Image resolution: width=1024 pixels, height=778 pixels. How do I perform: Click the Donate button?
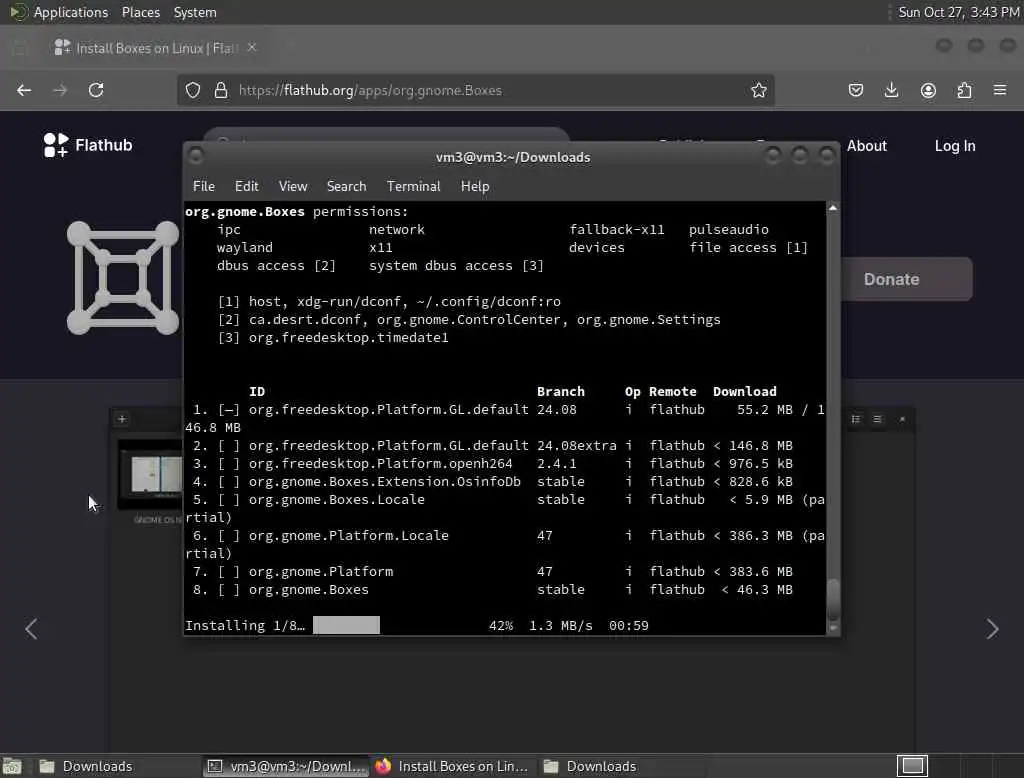pos(906,279)
